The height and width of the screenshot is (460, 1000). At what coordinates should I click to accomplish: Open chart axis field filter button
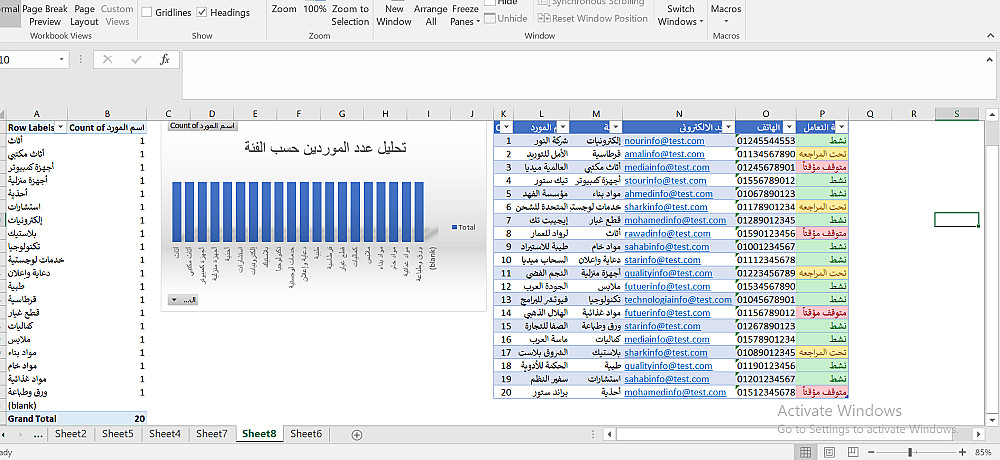pyautogui.click(x=182, y=300)
